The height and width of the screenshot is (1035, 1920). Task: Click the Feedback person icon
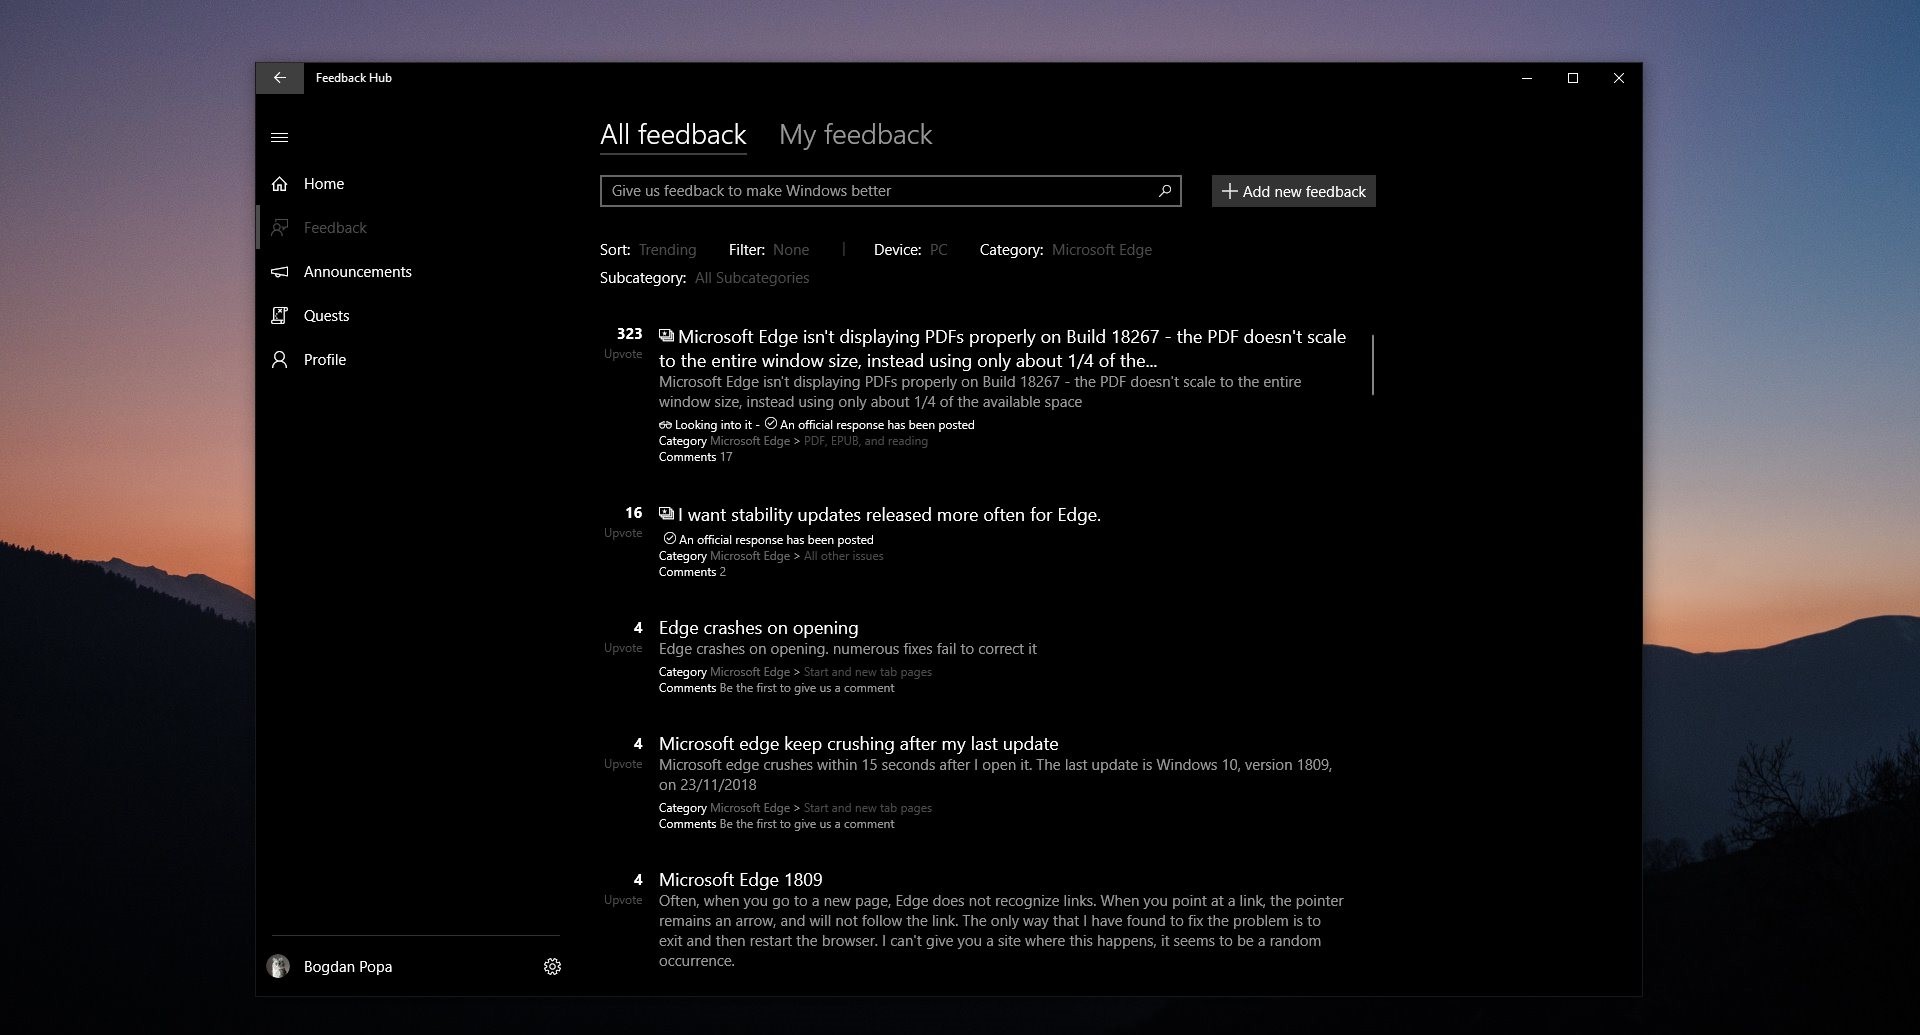(280, 228)
